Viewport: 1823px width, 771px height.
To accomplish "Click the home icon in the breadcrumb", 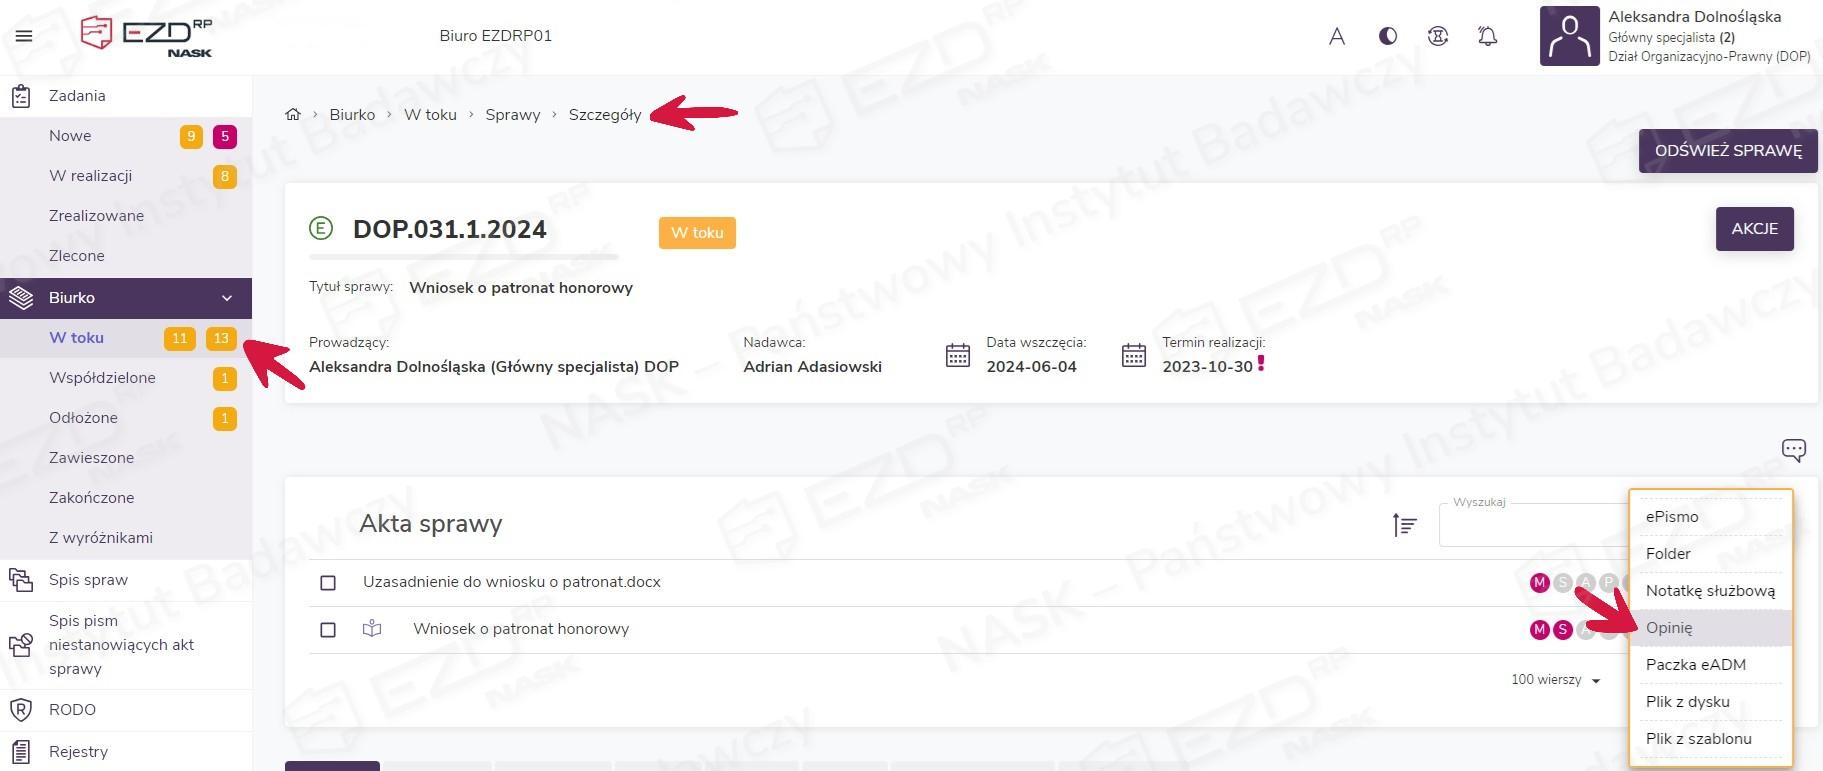I will point(293,114).
